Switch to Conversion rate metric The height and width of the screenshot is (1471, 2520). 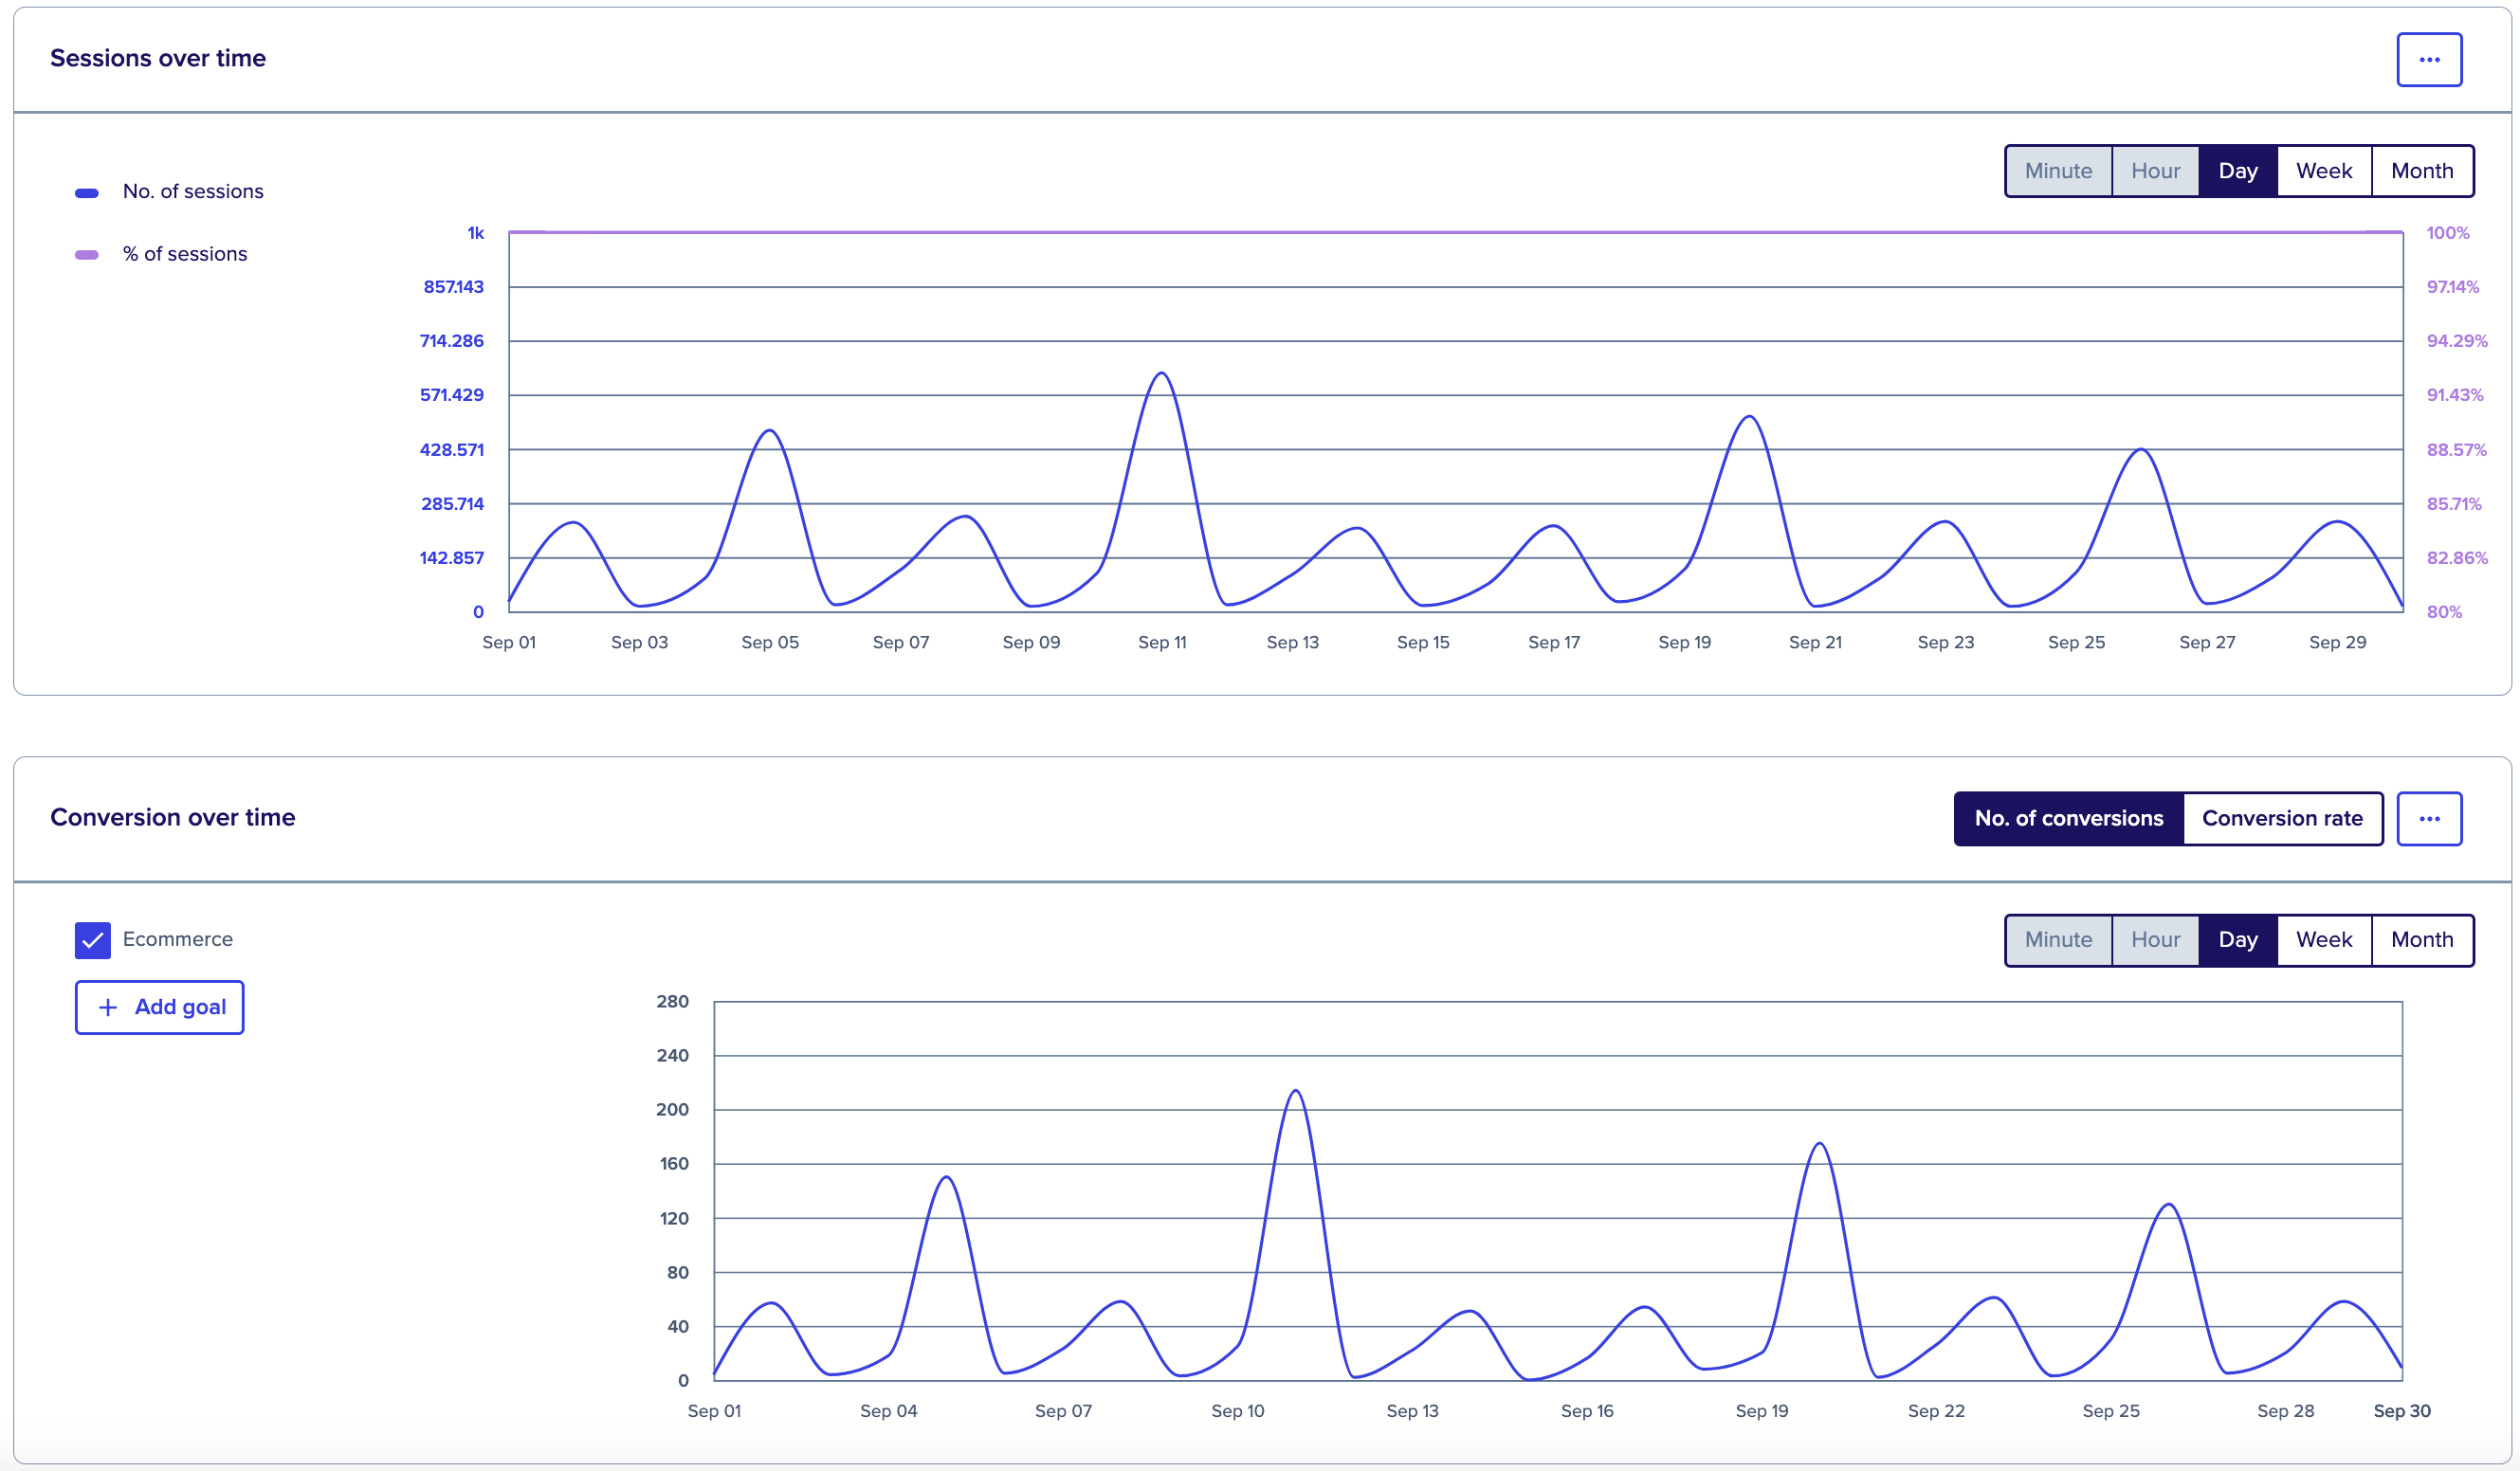pos(2282,818)
